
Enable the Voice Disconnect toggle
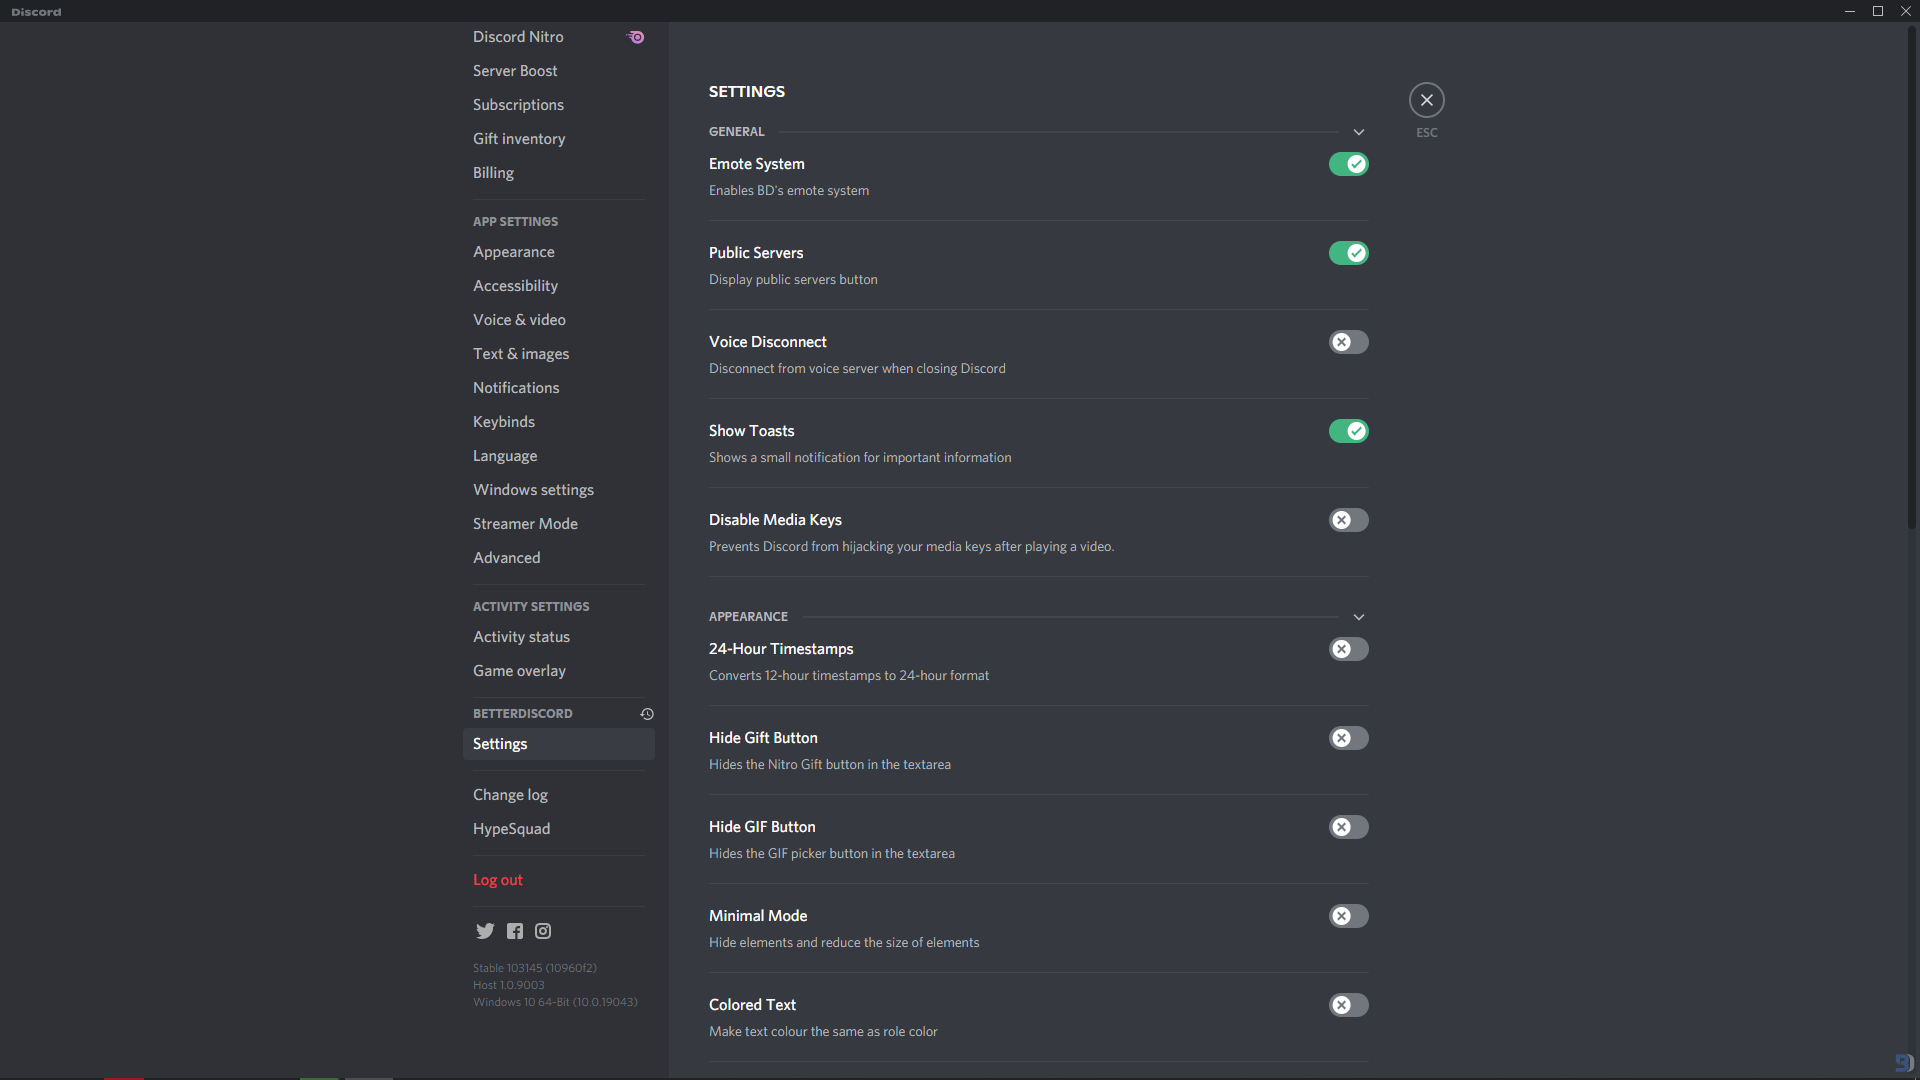point(1348,342)
